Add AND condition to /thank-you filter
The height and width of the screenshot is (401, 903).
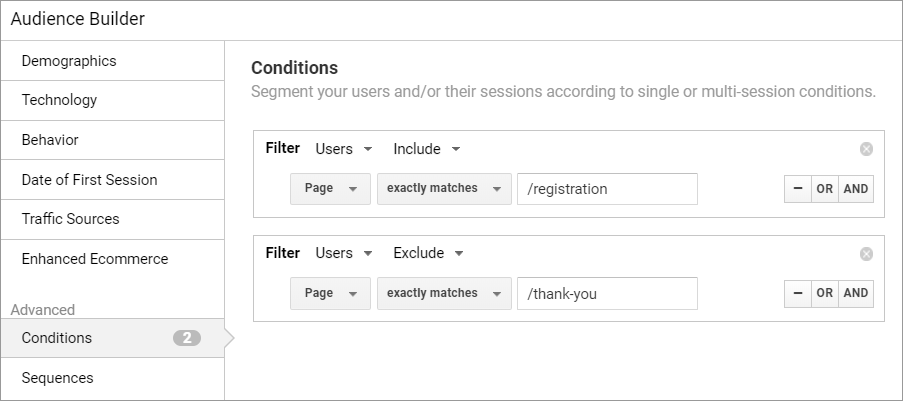(856, 293)
